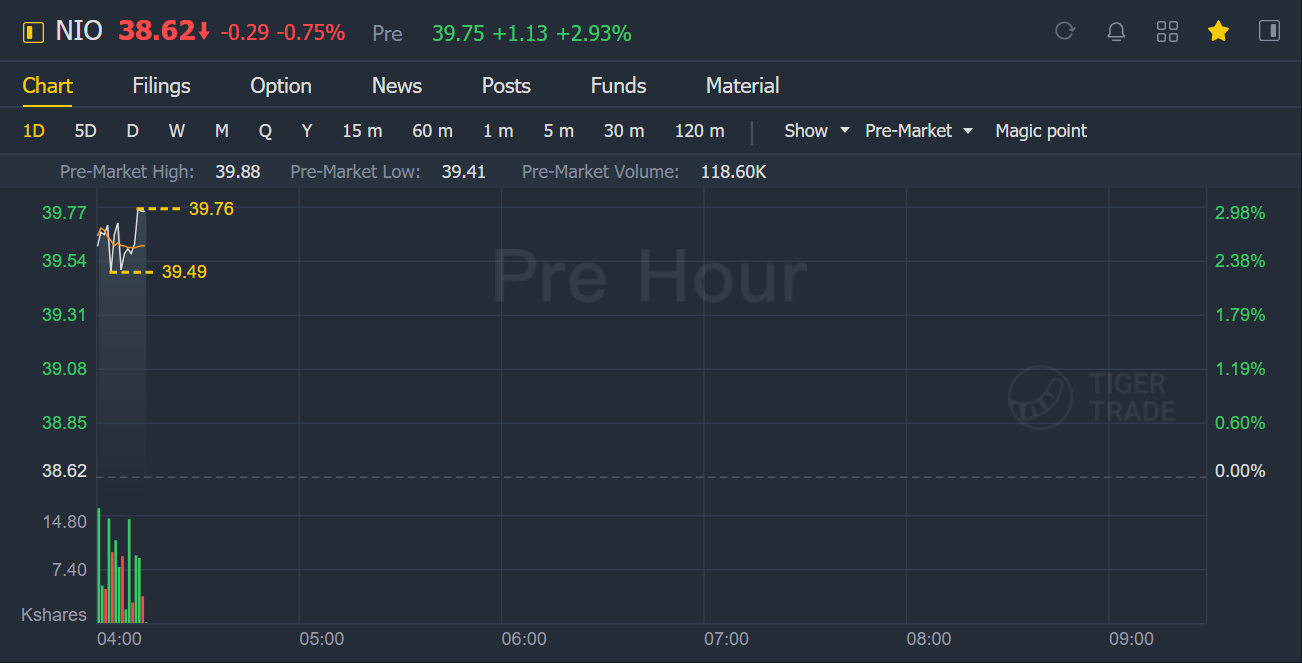Switch to the Chart tab
The image size is (1302, 663).
click(48, 86)
